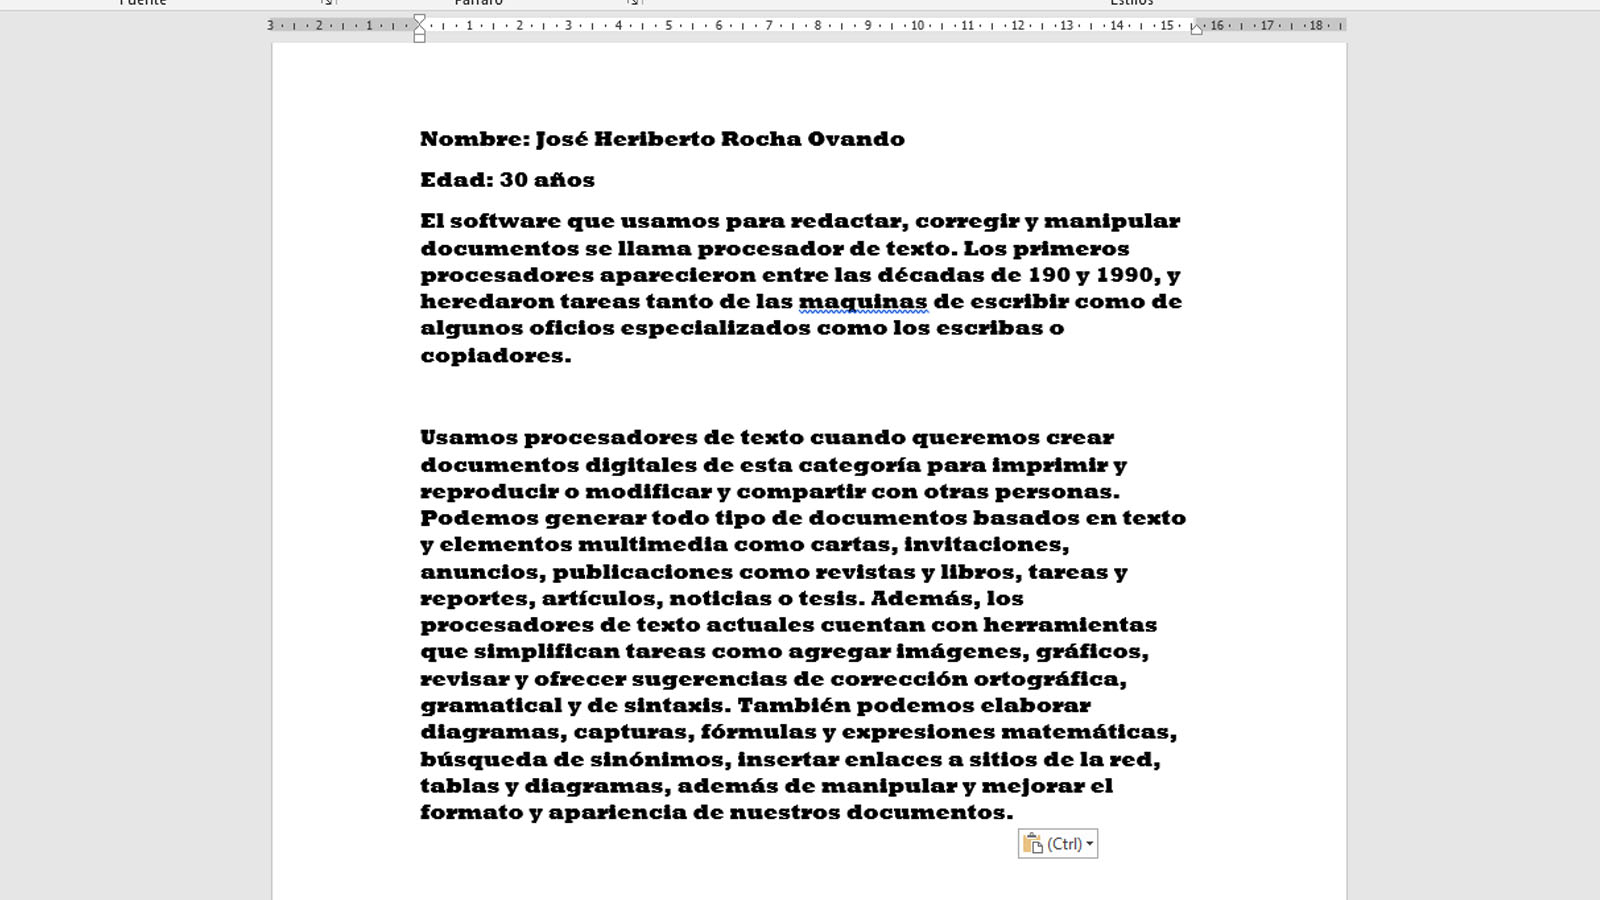Click the word "heredaron"
The height and width of the screenshot is (900, 1600).
coord(486,302)
